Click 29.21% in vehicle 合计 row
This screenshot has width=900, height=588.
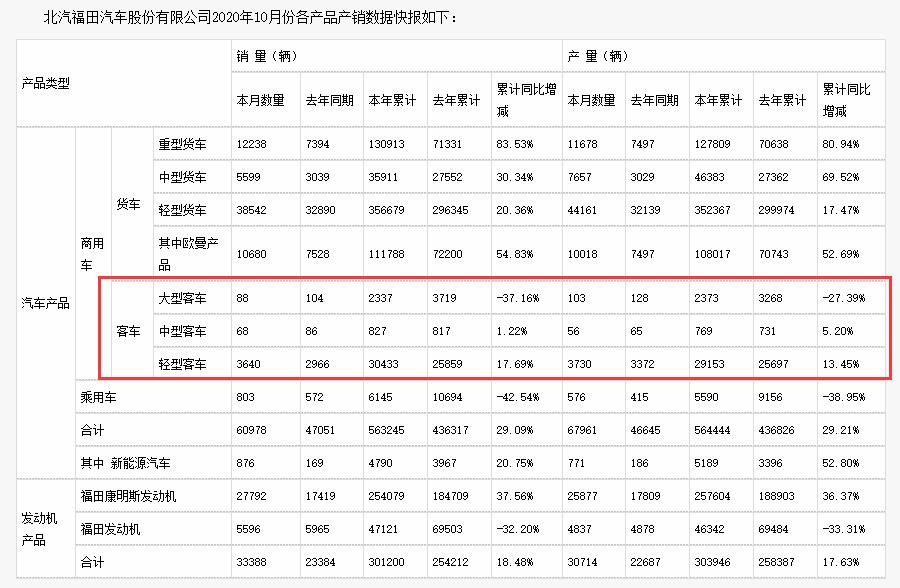coord(840,430)
